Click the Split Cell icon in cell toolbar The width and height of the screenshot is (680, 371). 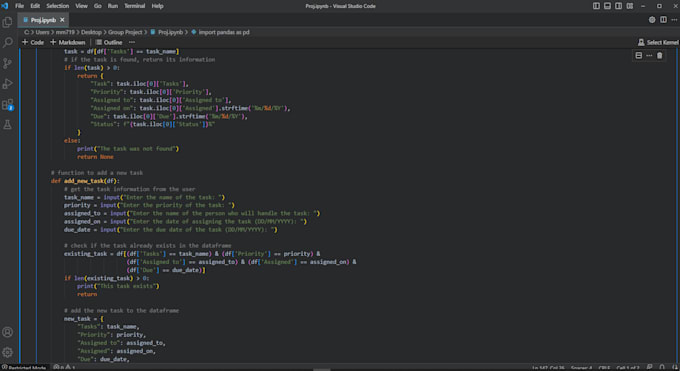pyautogui.click(x=638, y=56)
